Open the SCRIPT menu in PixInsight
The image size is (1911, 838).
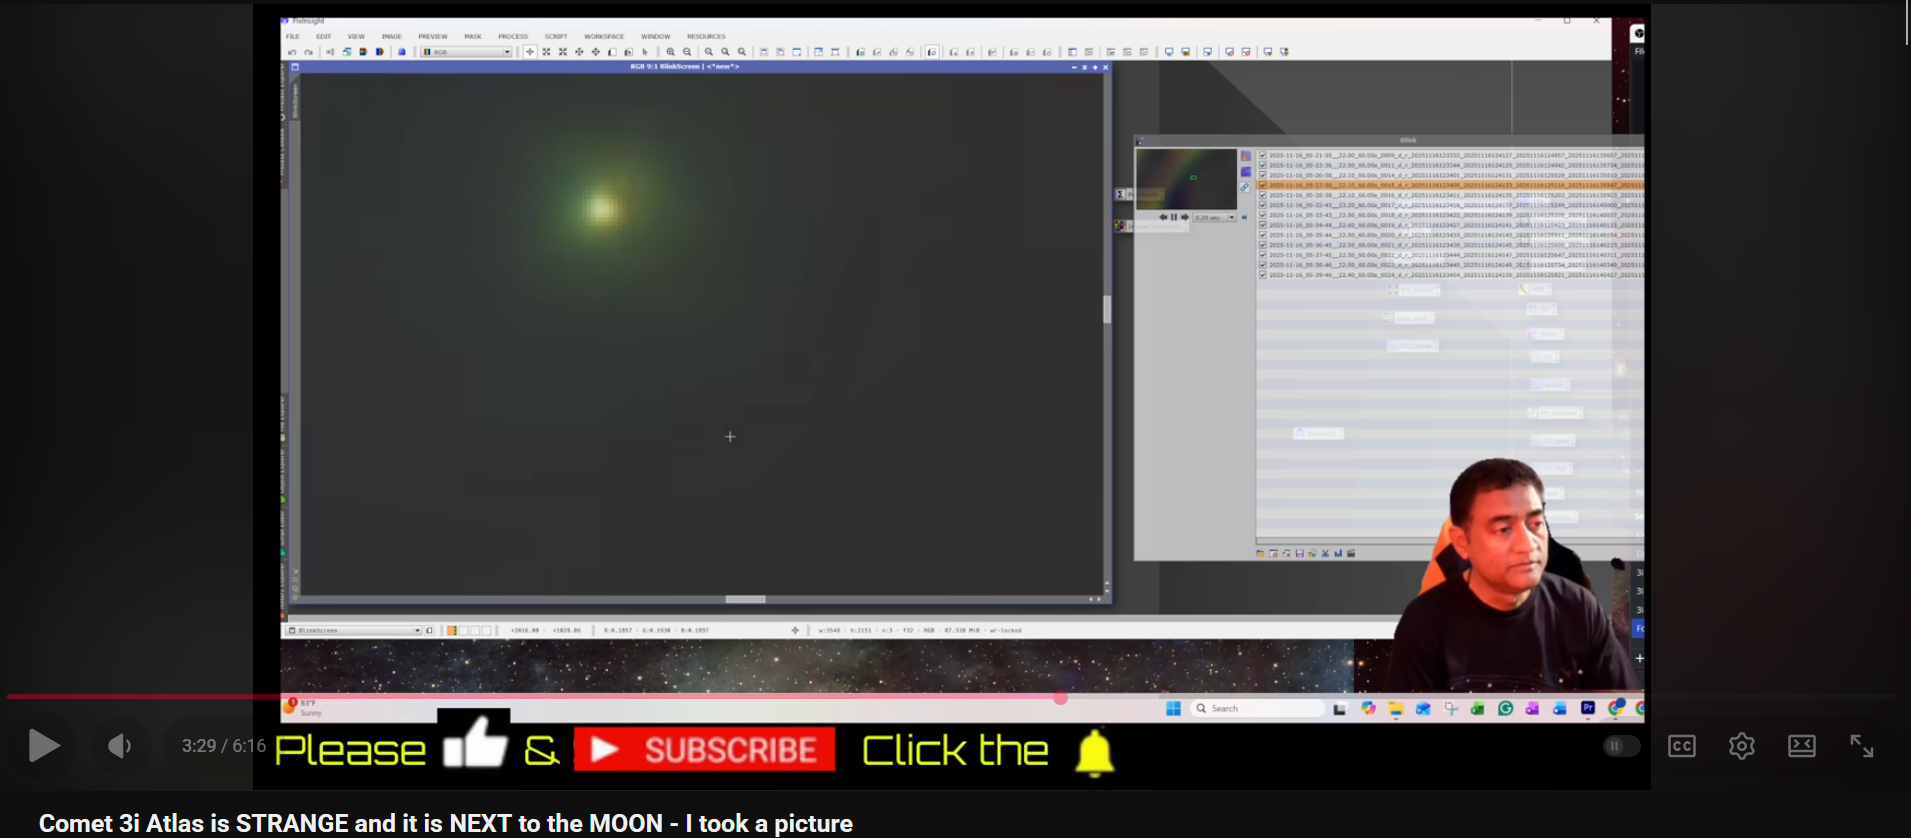point(556,36)
